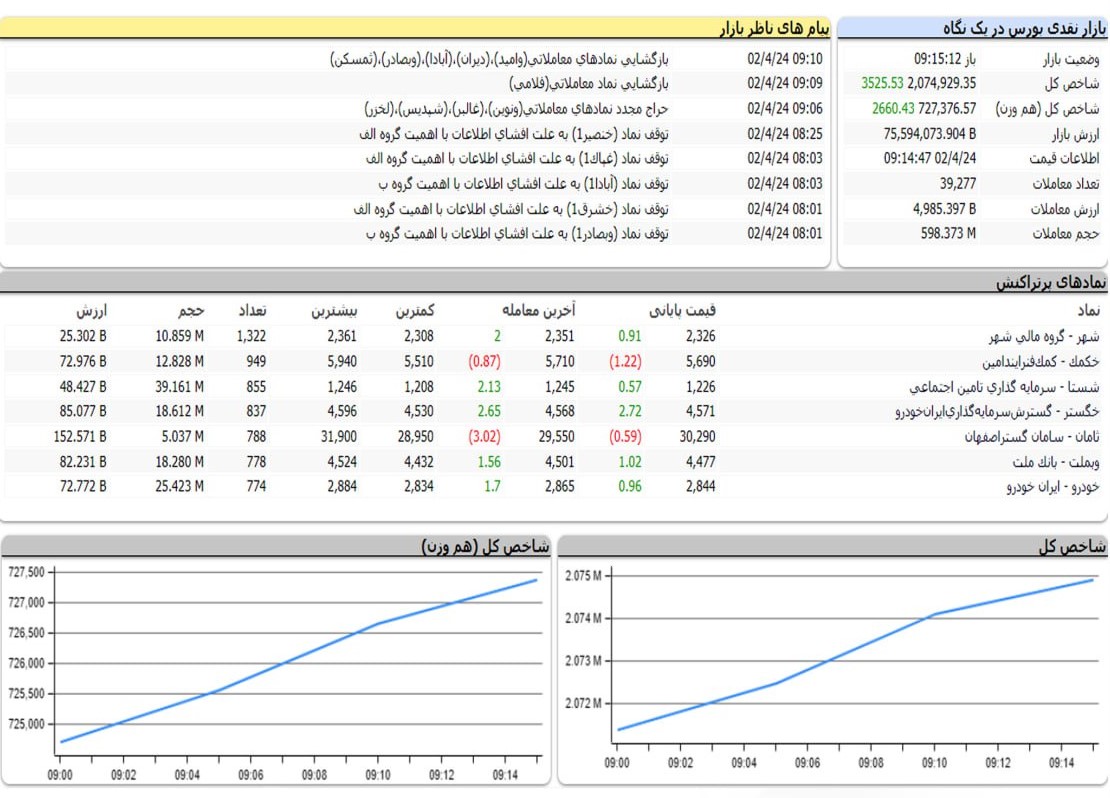Click the equal-weight change value 2660.43
Image resolution: width=1110 pixels, height=798 pixels.
pyautogui.click(x=893, y=108)
